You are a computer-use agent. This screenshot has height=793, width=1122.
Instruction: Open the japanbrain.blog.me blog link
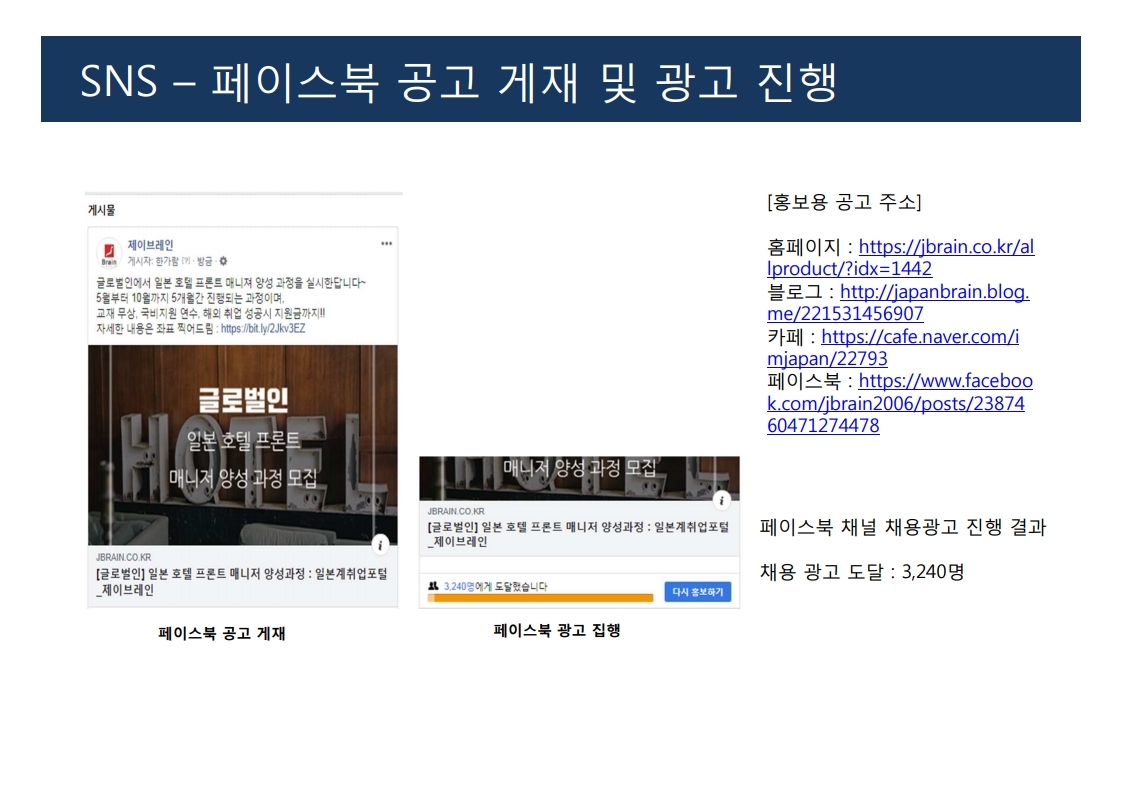(898, 302)
